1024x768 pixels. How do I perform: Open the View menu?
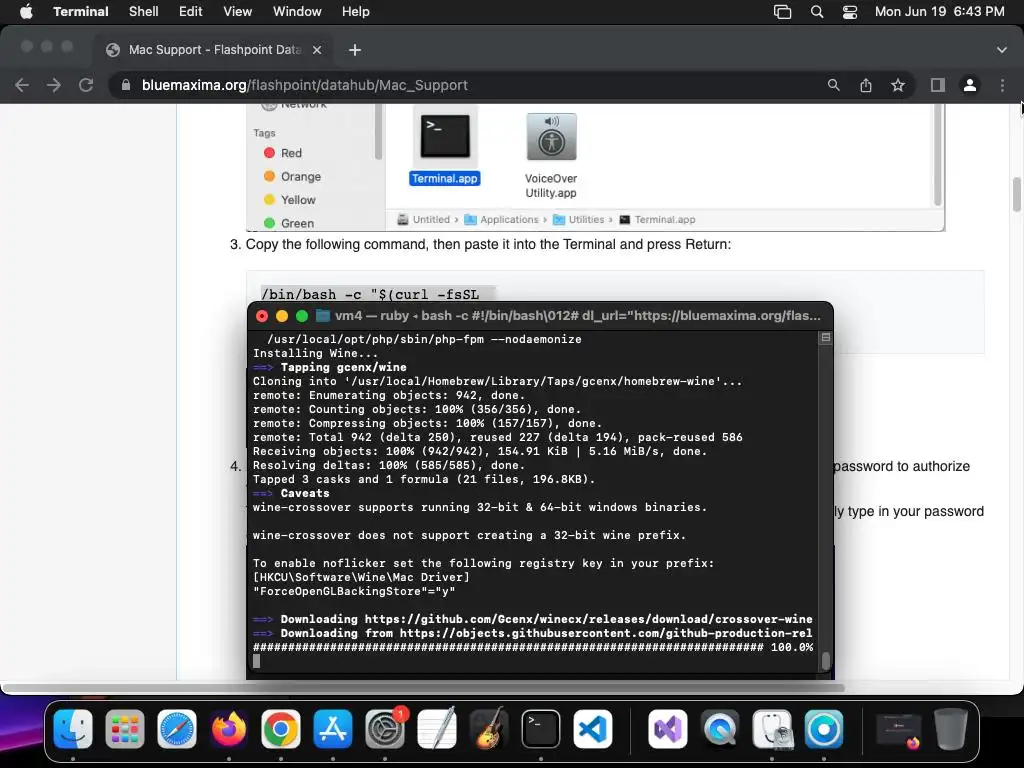[x=238, y=12]
